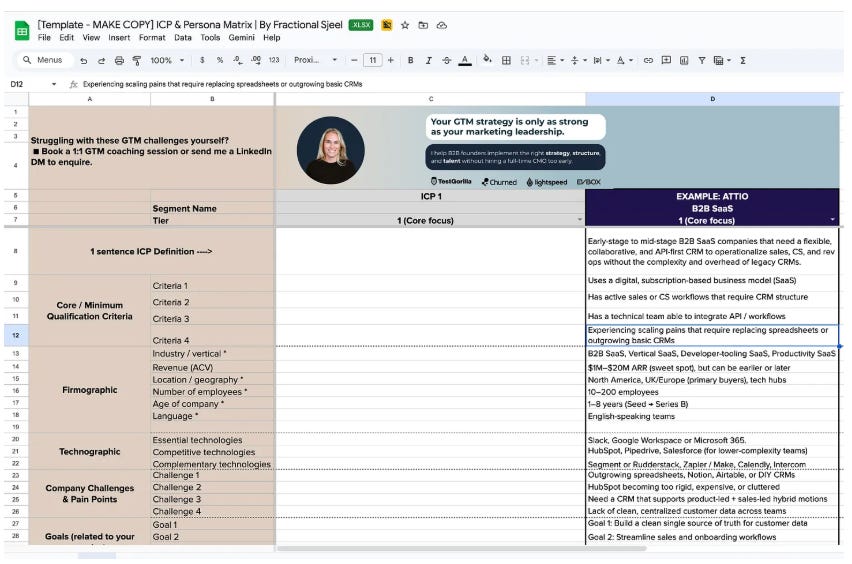The width and height of the screenshot is (852, 564).
Task: Open the Gemini menu
Action: [241, 37]
